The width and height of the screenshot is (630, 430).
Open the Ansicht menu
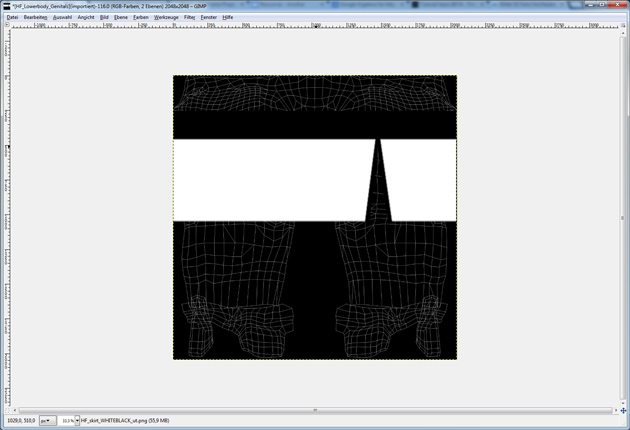coord(86,17)
